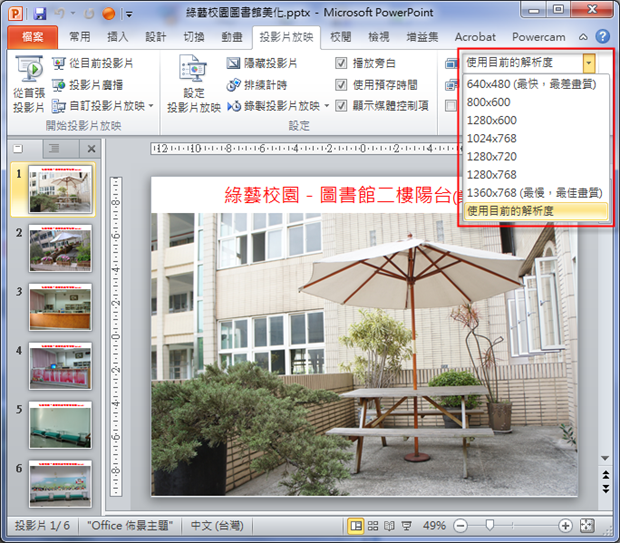Minimize the ribbon with caret icon
This screenshot has width=620, height=543.
pyautogui.click(x=583, y=37)
